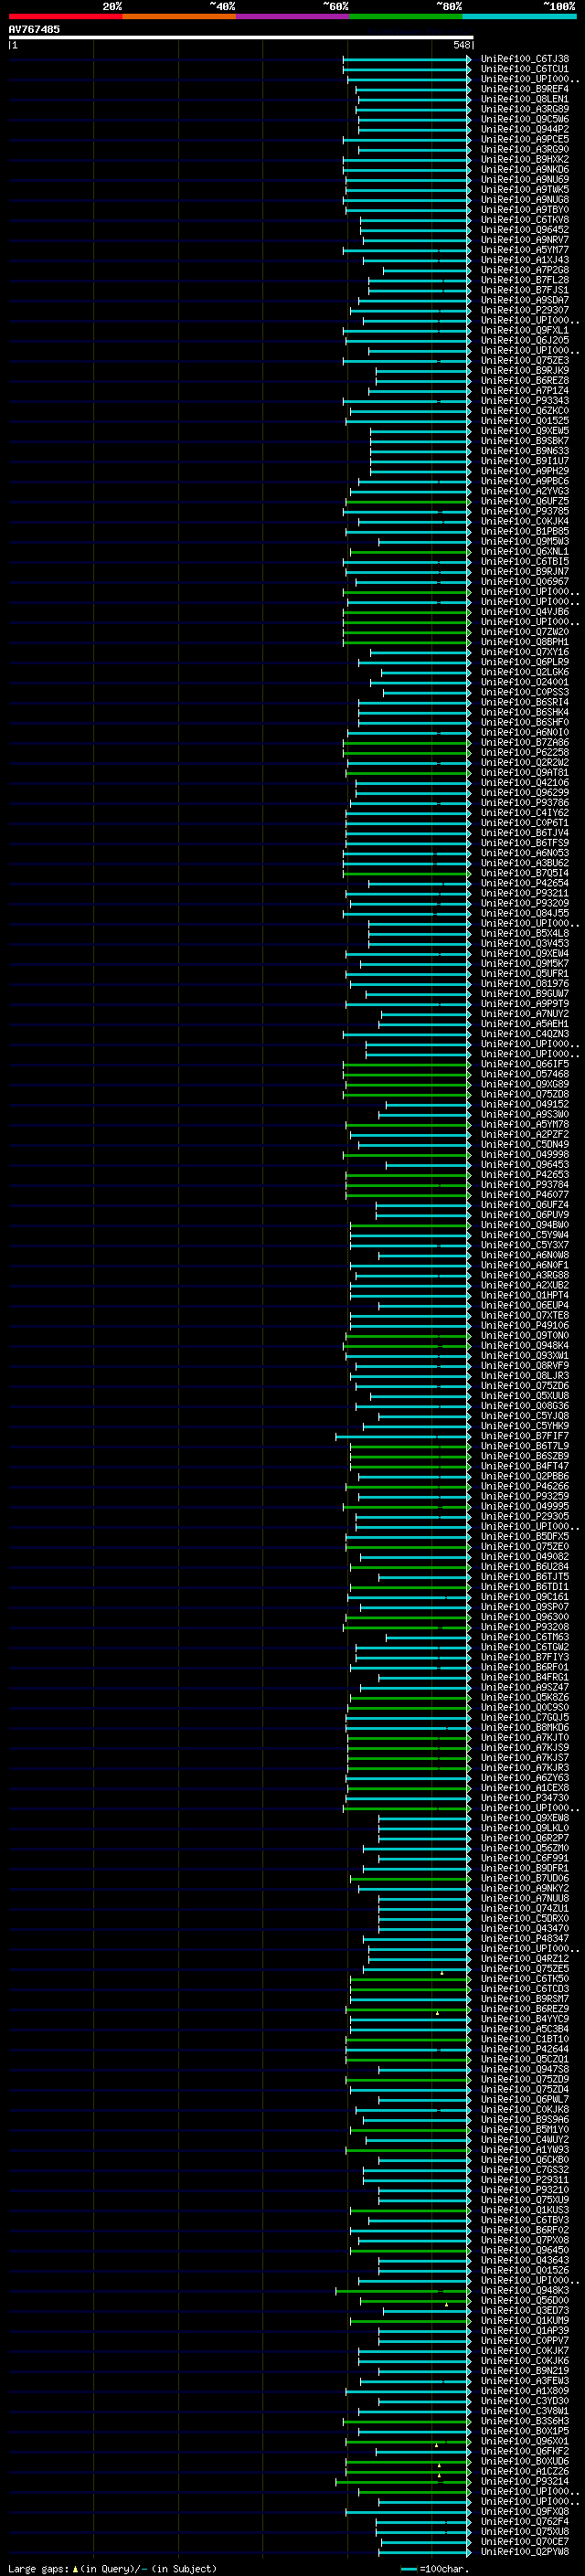Select the UniRef100_P46266 label
This screenshot has height=2576, width=585.
(x=525, y=1486)
